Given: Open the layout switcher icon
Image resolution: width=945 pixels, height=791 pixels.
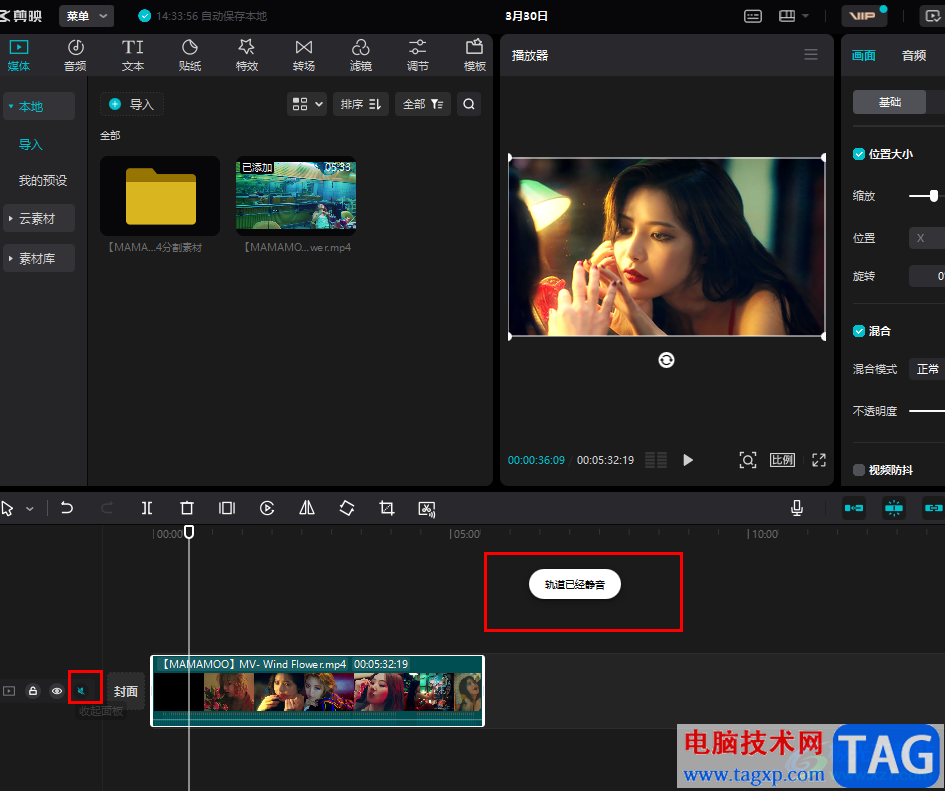Looking at the screenshot, I should click(787, 16).
